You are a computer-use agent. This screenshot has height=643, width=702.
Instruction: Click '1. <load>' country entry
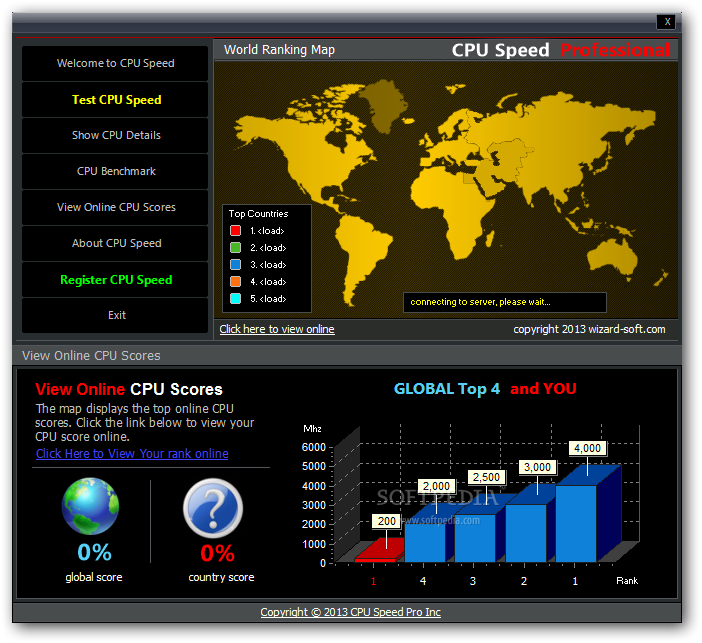[x=267, y=231]
